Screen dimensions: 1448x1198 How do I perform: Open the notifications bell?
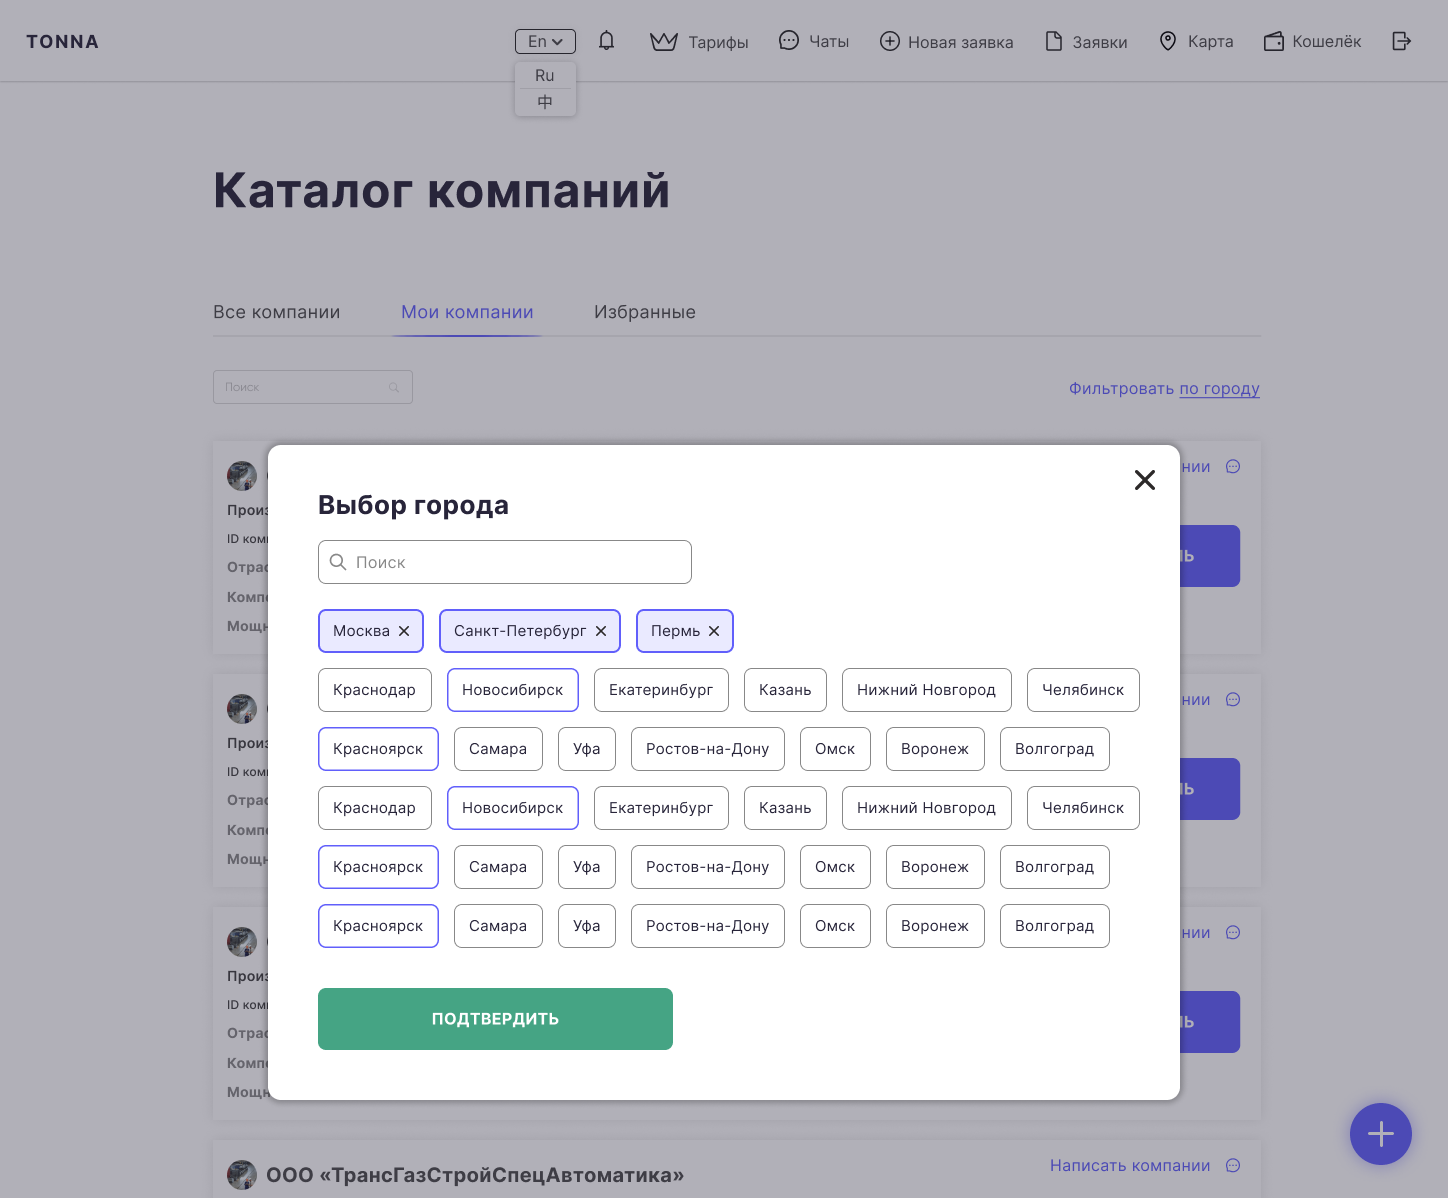coord(606,41)
